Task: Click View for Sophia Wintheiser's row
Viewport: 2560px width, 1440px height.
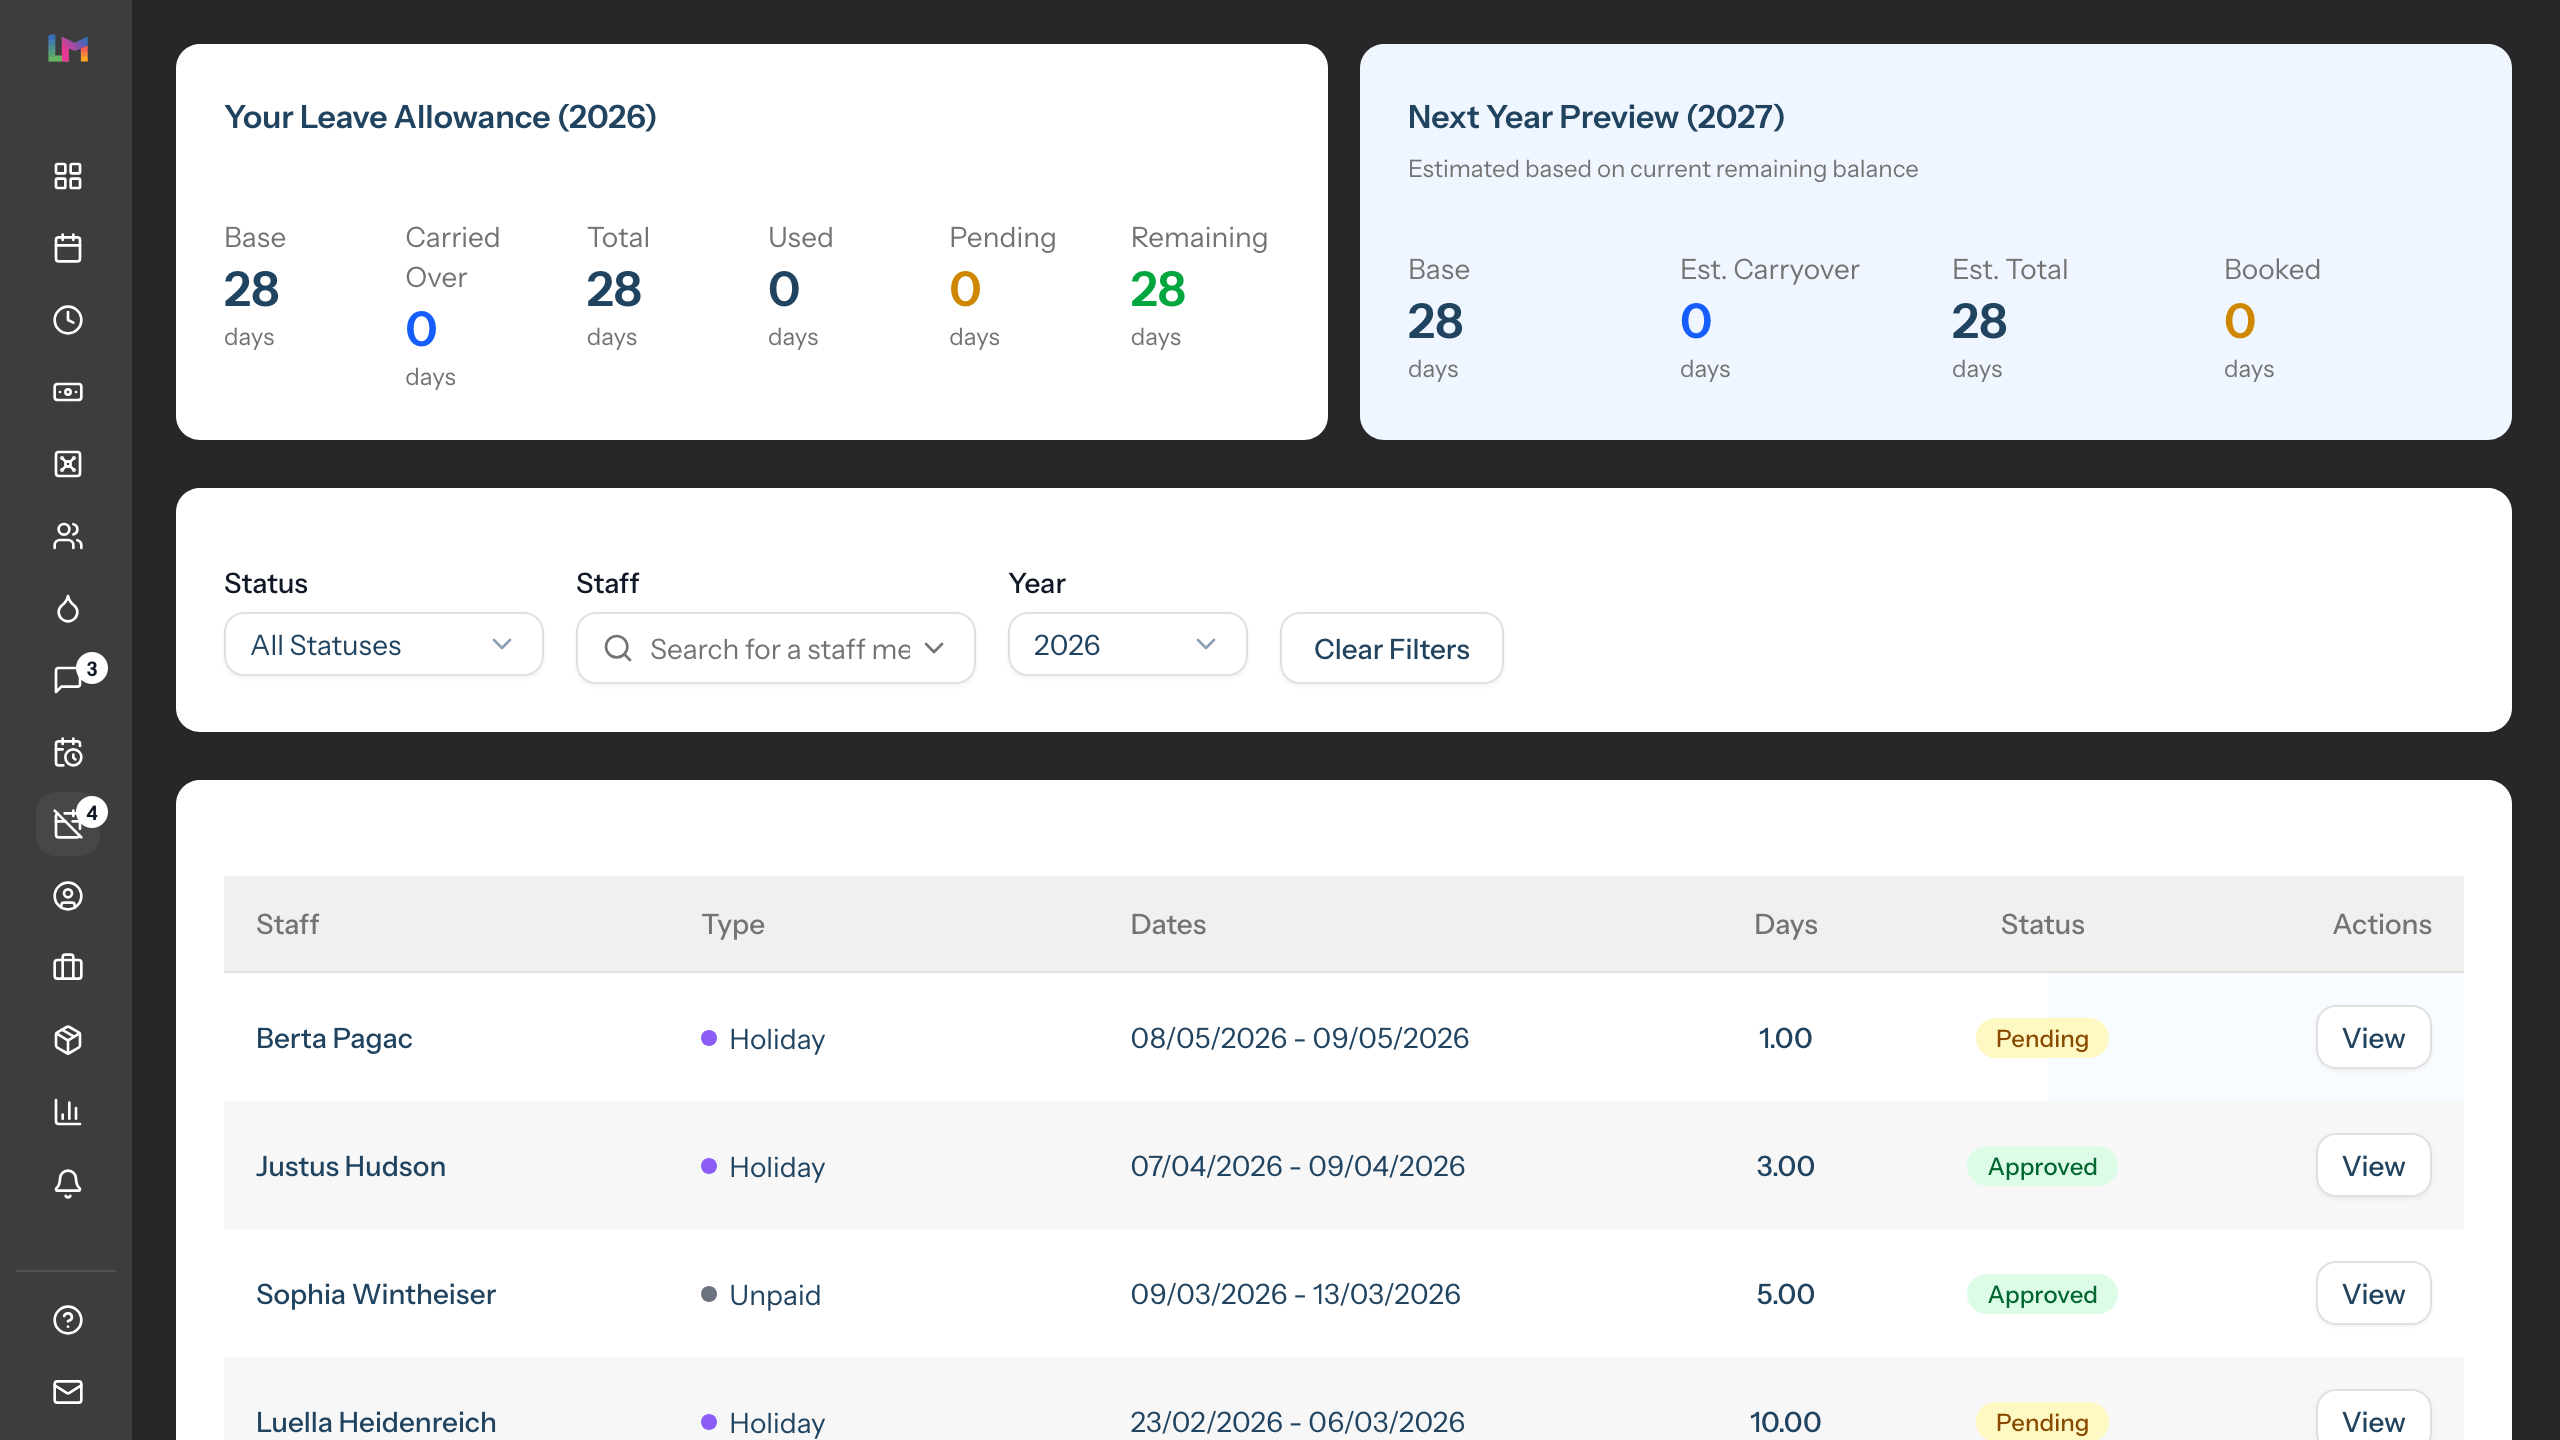Action: point(2373,1294)
